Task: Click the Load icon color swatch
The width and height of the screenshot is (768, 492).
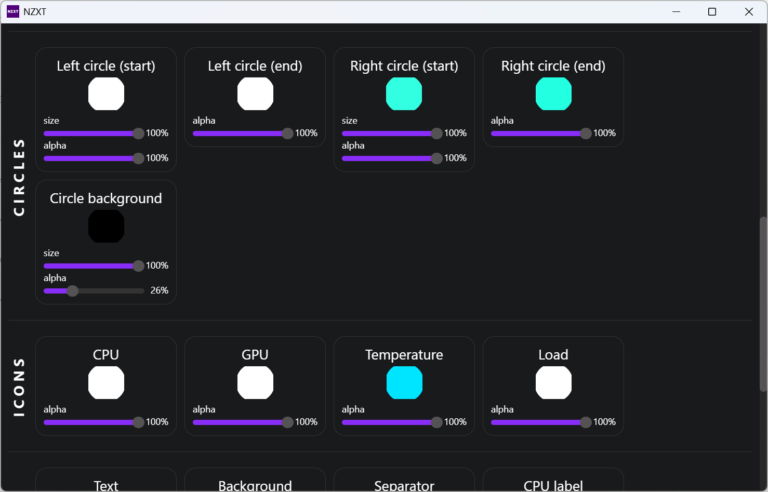Action: tap(553, 383)
